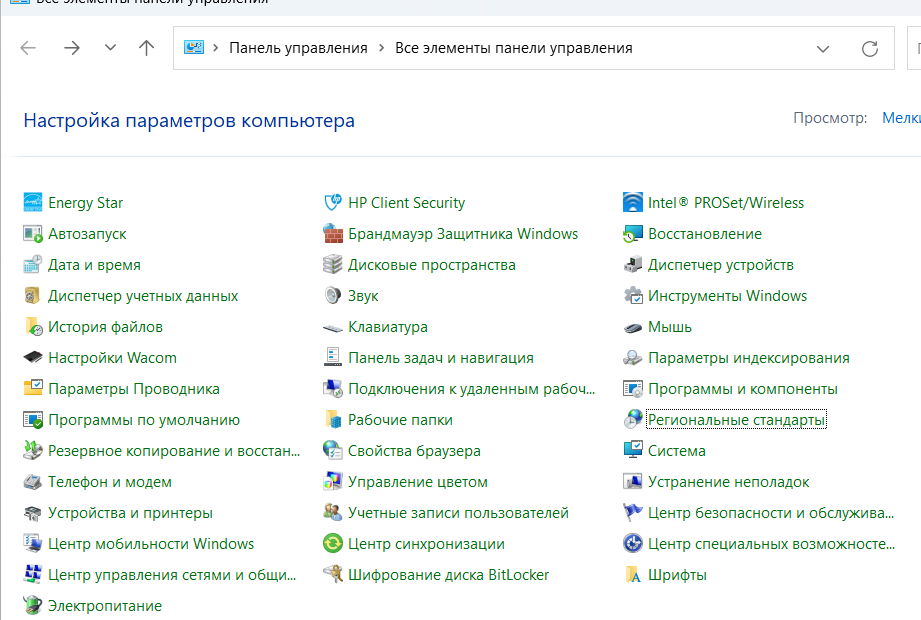This screenshot has width=921, height=620.
Task: Open the Брандмауэр Защитника Windows brick icon
Action: [333, 234]
